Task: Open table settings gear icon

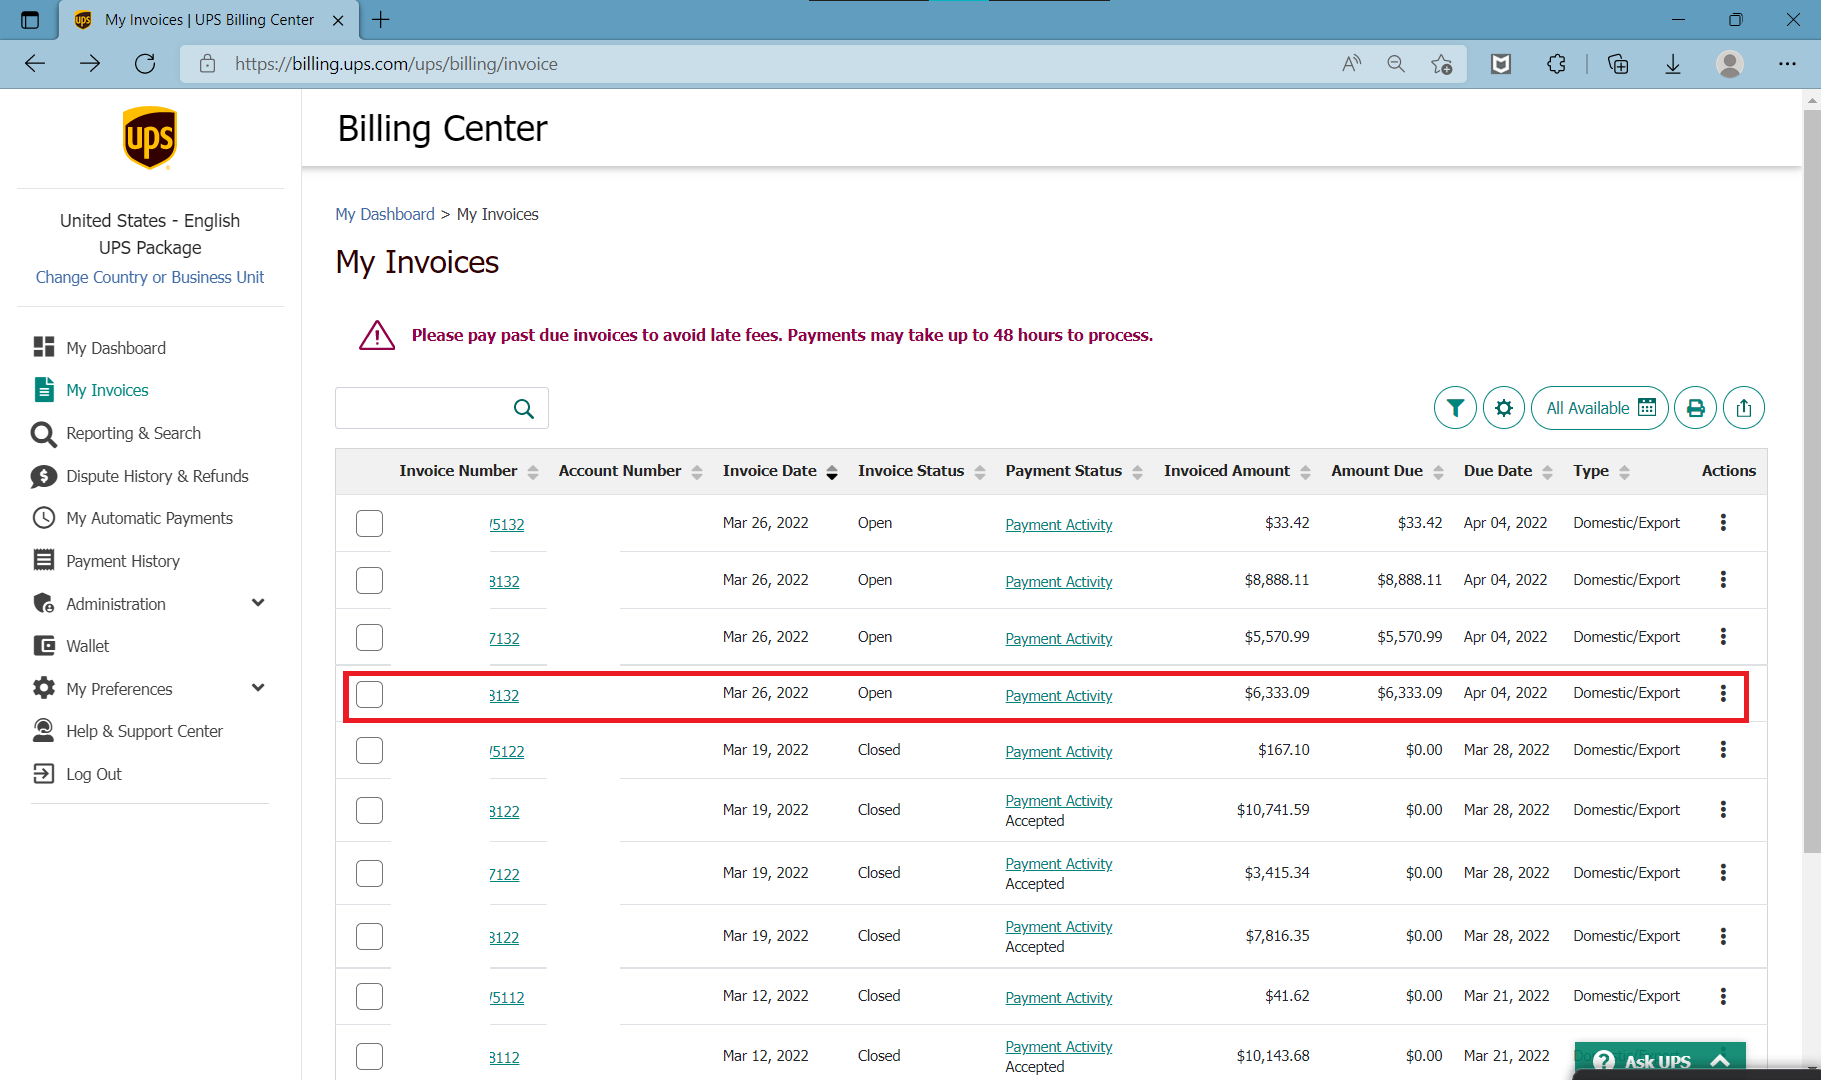Action: coord(1503,408)
